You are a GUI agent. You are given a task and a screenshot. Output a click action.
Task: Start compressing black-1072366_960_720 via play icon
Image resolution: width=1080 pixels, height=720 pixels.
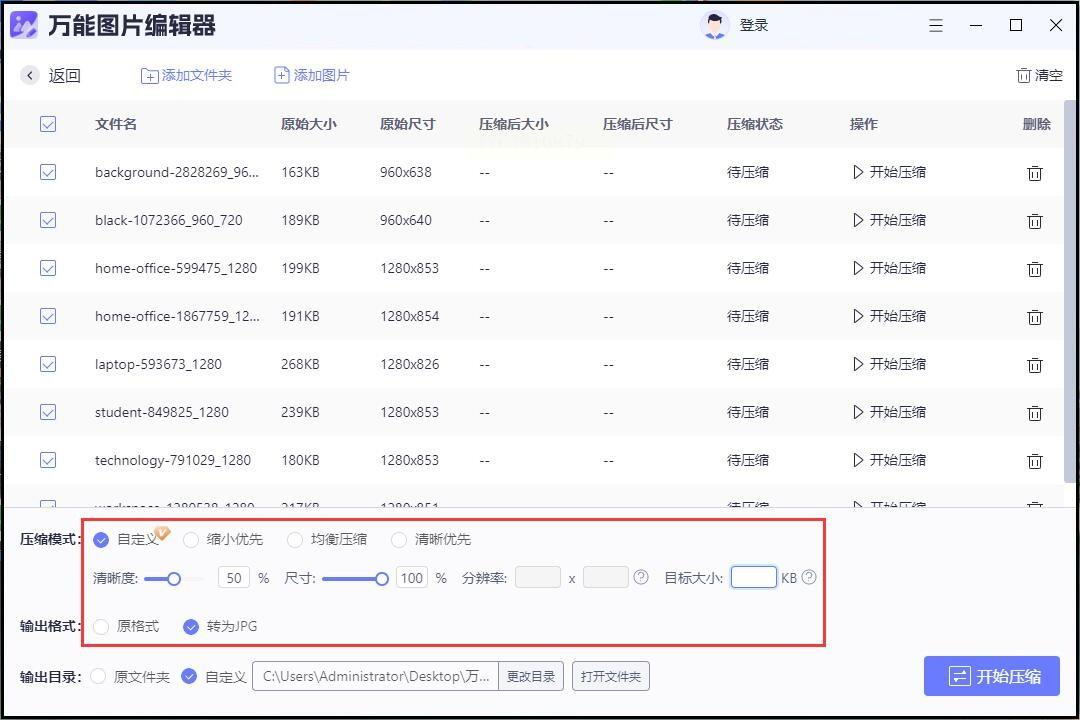coord(858,220)
